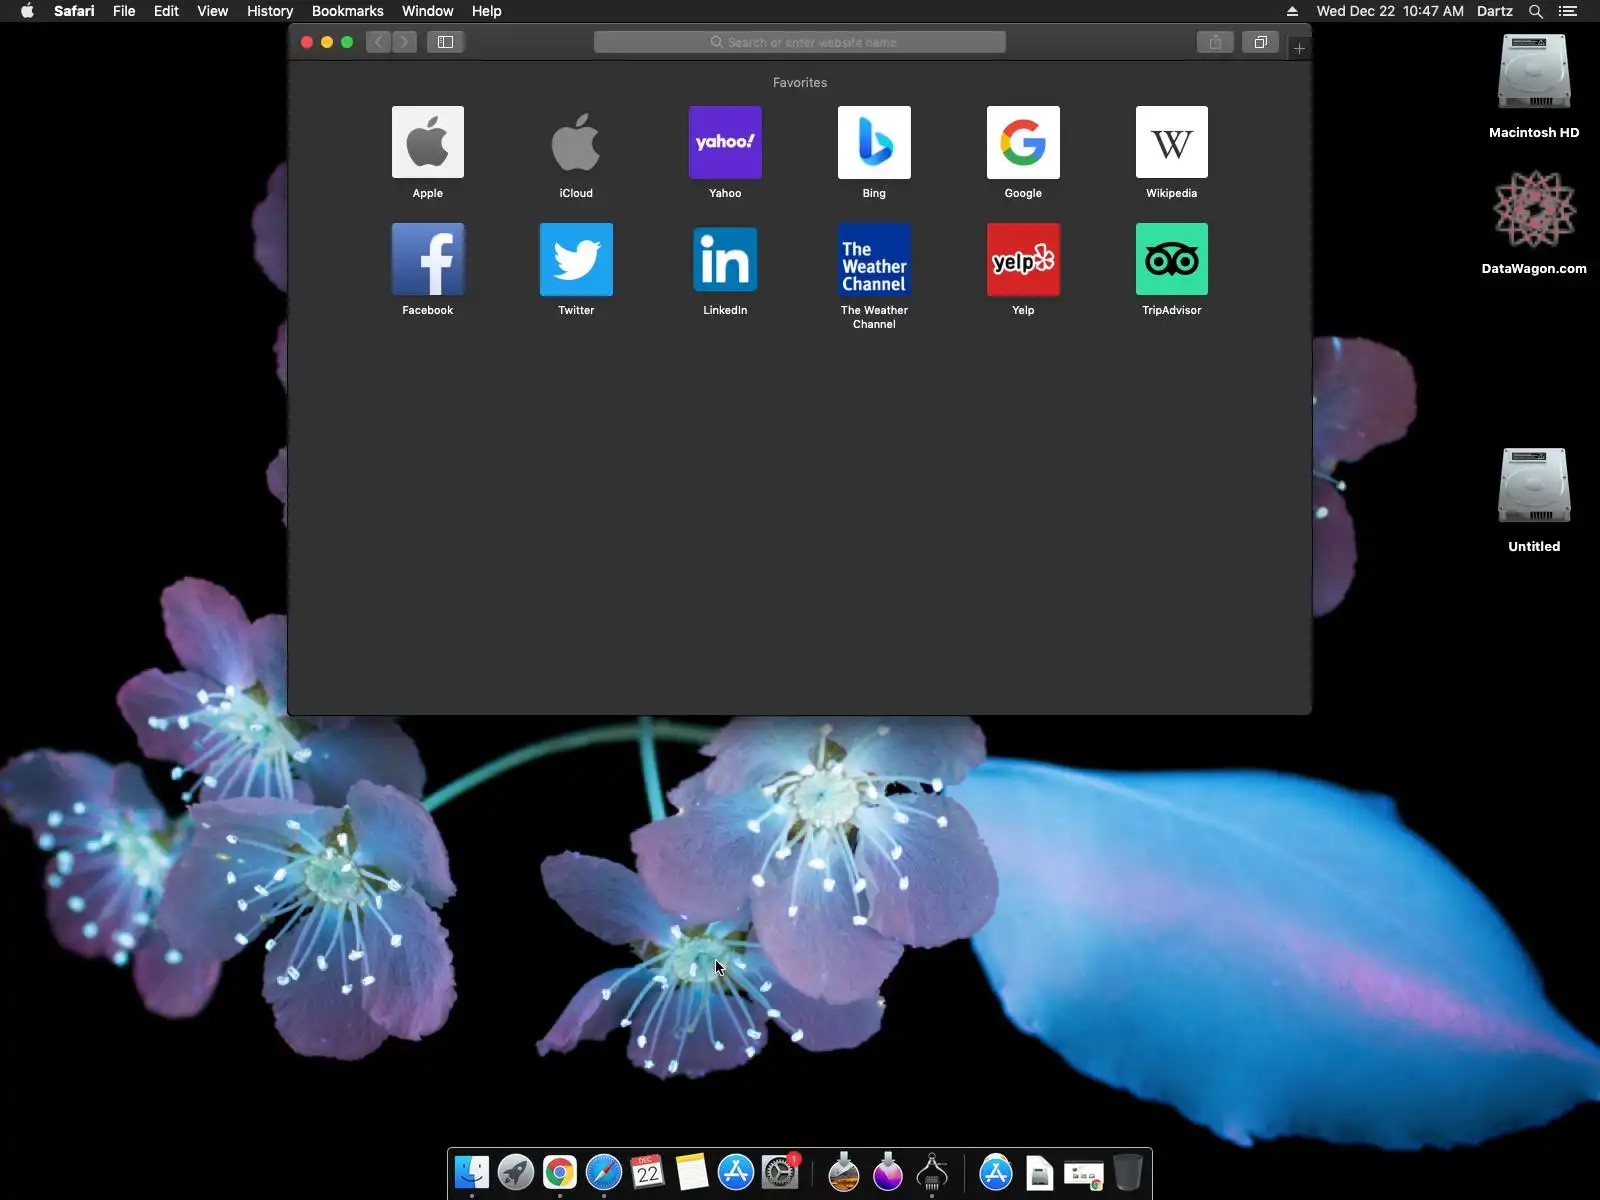Viewport: 1600px width, 1200px height.
Task: Launch Google Chrome from the Dock
Action: click(x=560, y=1172)
